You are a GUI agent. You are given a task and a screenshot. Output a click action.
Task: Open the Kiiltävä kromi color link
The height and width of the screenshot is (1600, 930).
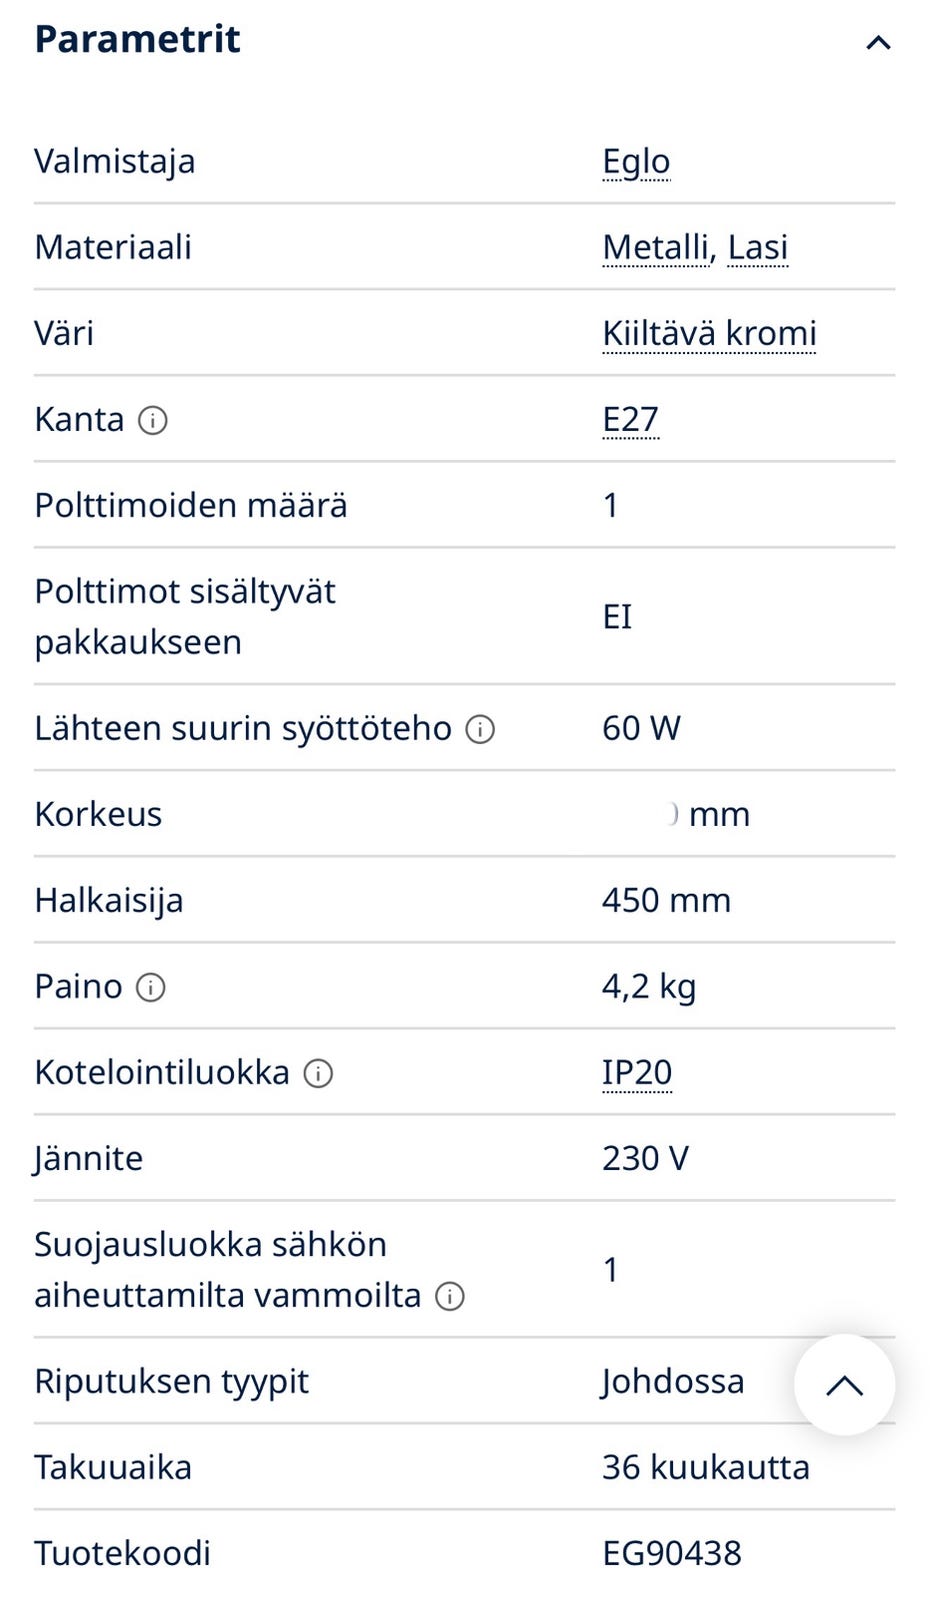(709, 334)
